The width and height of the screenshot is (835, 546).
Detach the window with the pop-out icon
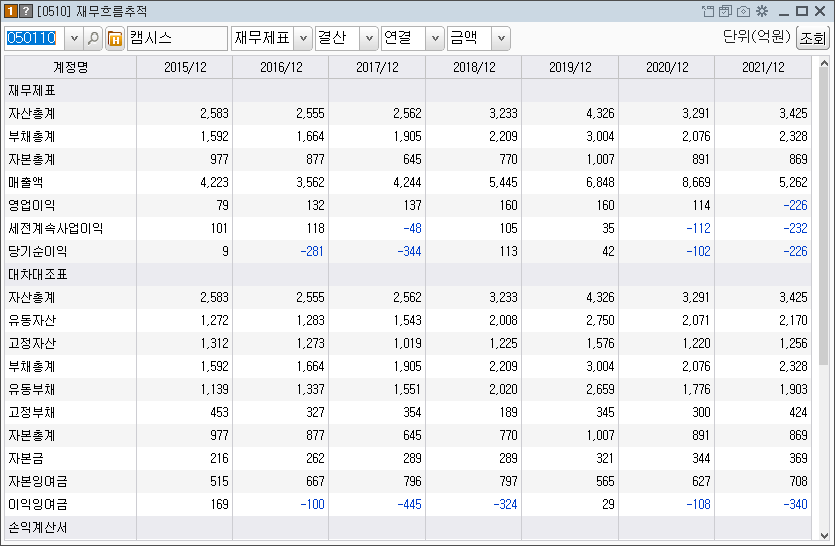pos(708,11)
